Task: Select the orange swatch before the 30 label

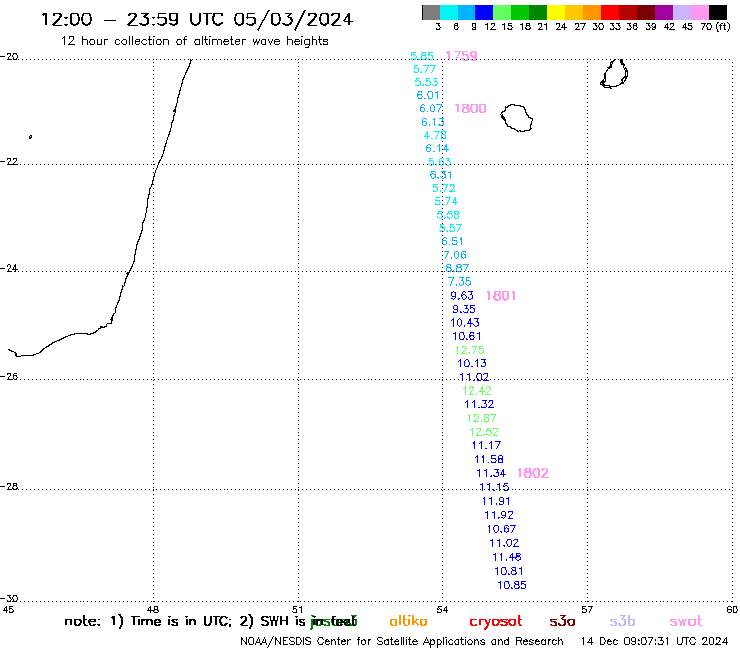Action: [592, 12]
